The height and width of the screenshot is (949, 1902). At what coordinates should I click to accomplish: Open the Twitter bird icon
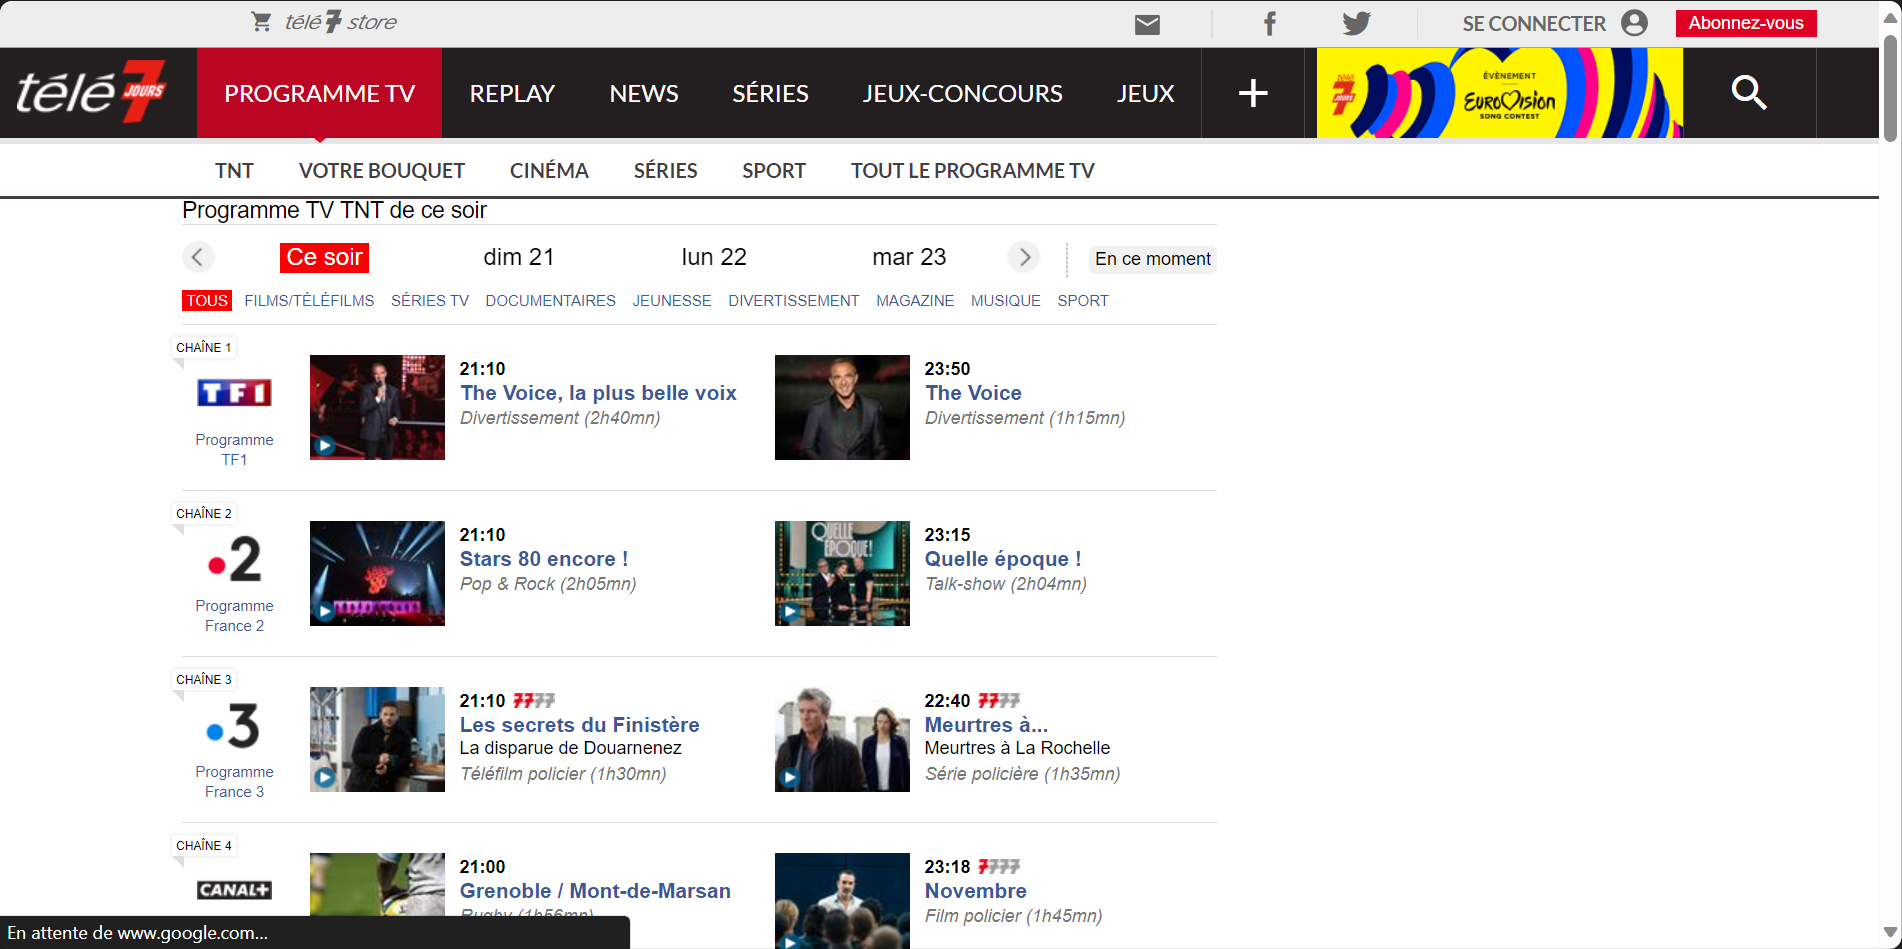pos(1356,24)
